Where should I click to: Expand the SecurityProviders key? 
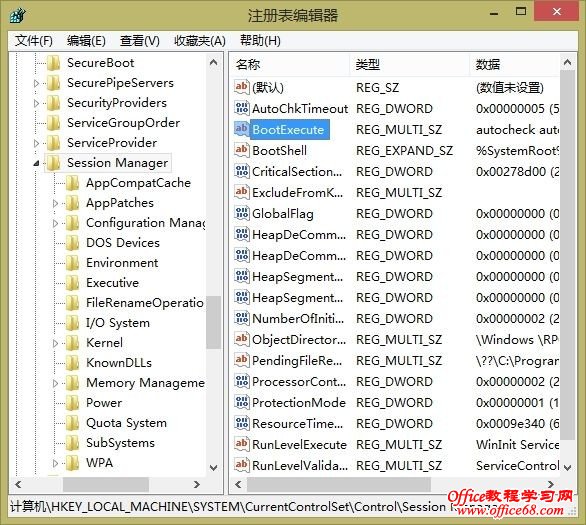click(36, 103)
